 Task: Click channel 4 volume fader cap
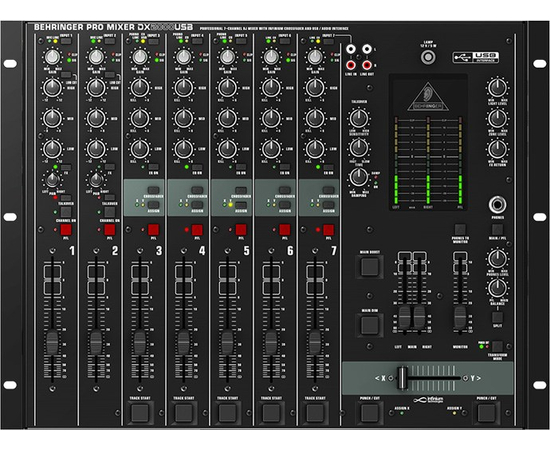point(184,343)
